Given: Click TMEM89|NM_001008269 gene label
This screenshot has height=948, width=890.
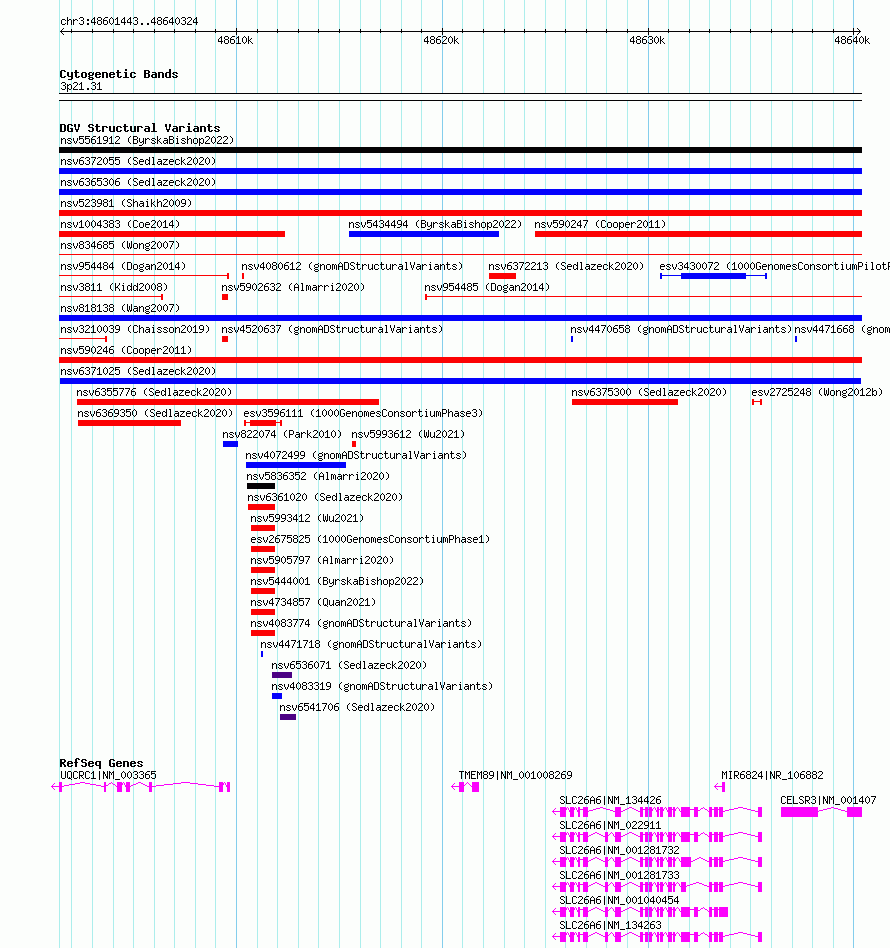Looking at the screenshot, I should click(515, 775).
